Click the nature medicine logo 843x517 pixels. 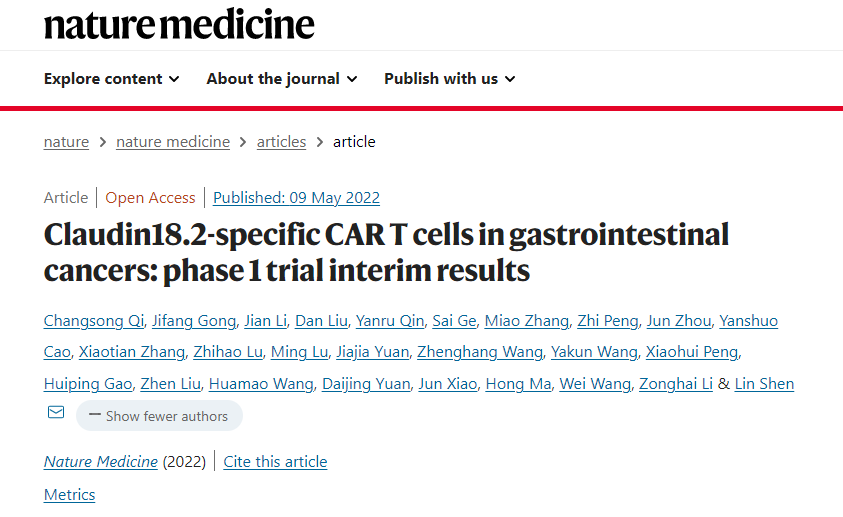point(179,24)
